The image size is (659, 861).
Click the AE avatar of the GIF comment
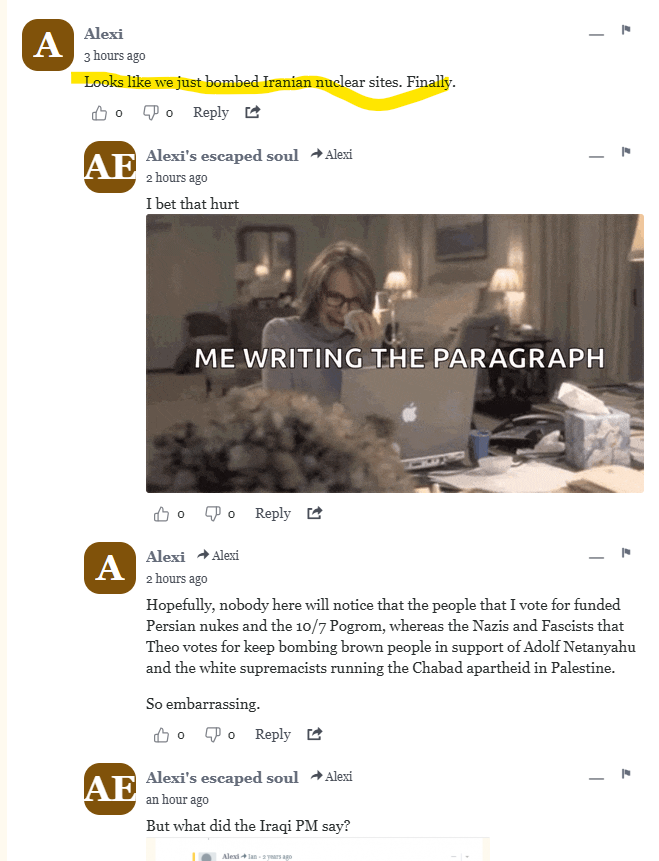(x=110, y=167)
